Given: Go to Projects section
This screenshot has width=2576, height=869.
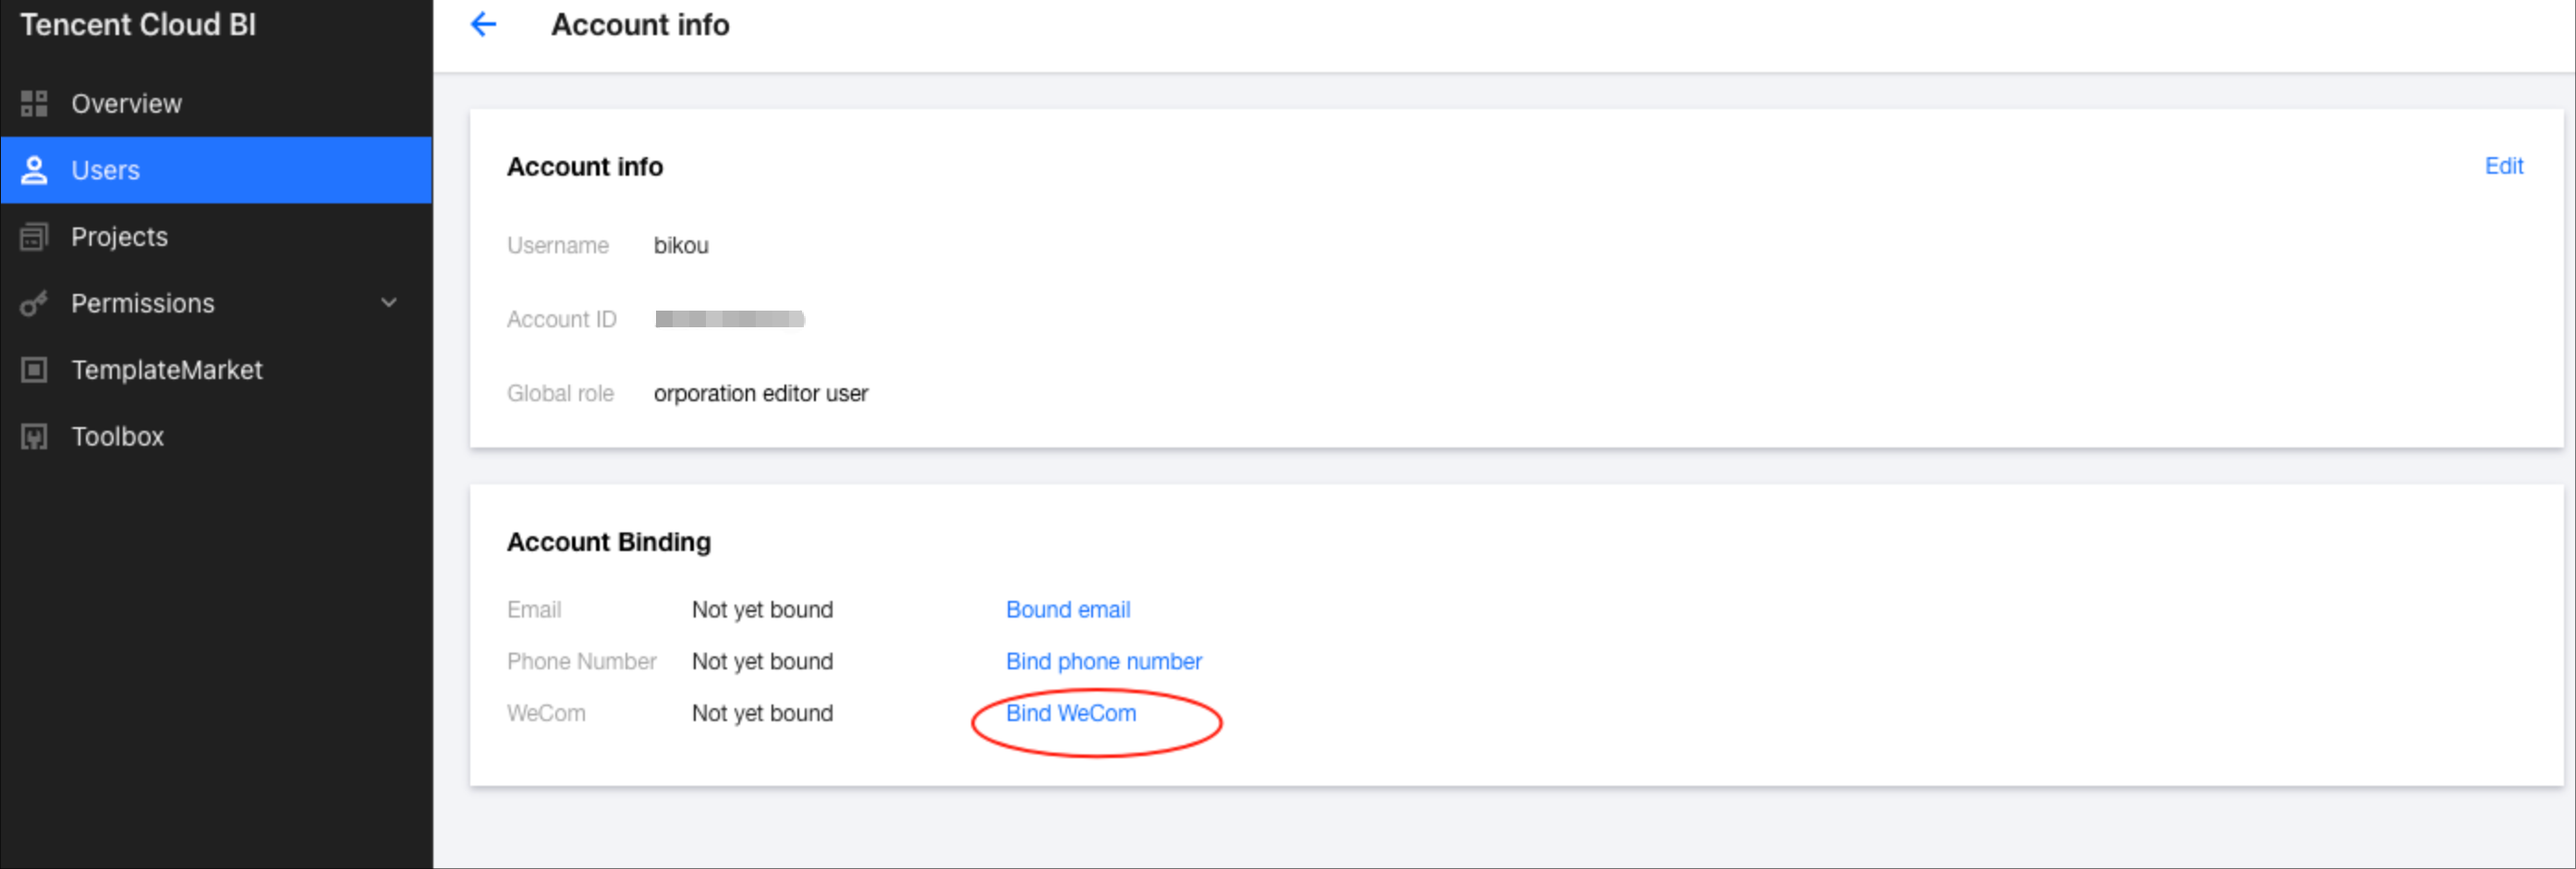Looking at the screenshot, I should point(119,237).
